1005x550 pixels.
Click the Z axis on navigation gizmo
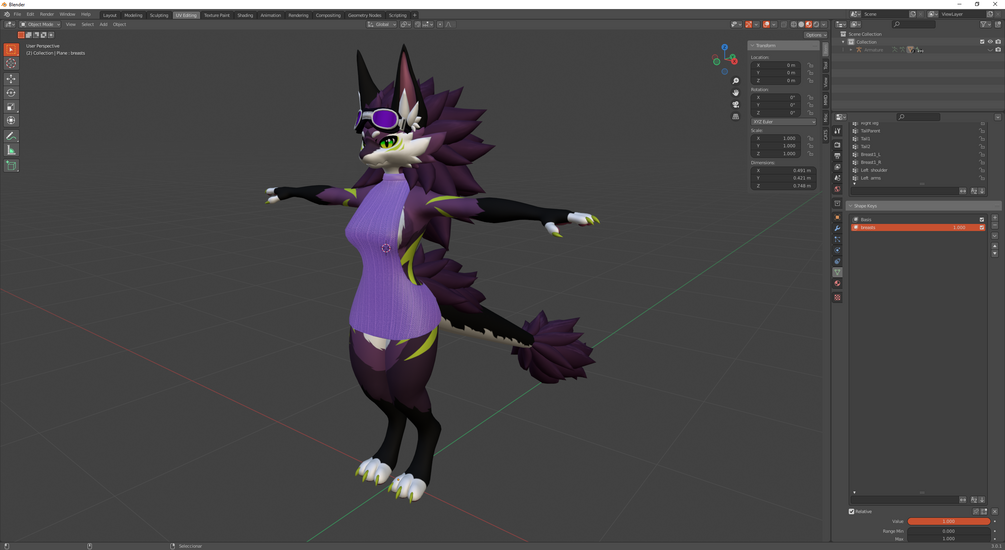pyautogui.click(x=724, y=47)
